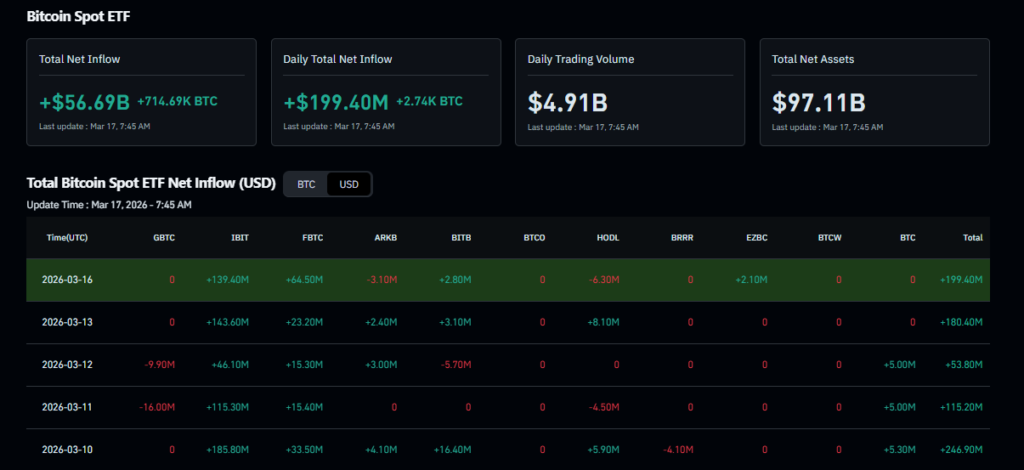
Task: Click the Time(UTC) column header
Action: coord(67,238)
